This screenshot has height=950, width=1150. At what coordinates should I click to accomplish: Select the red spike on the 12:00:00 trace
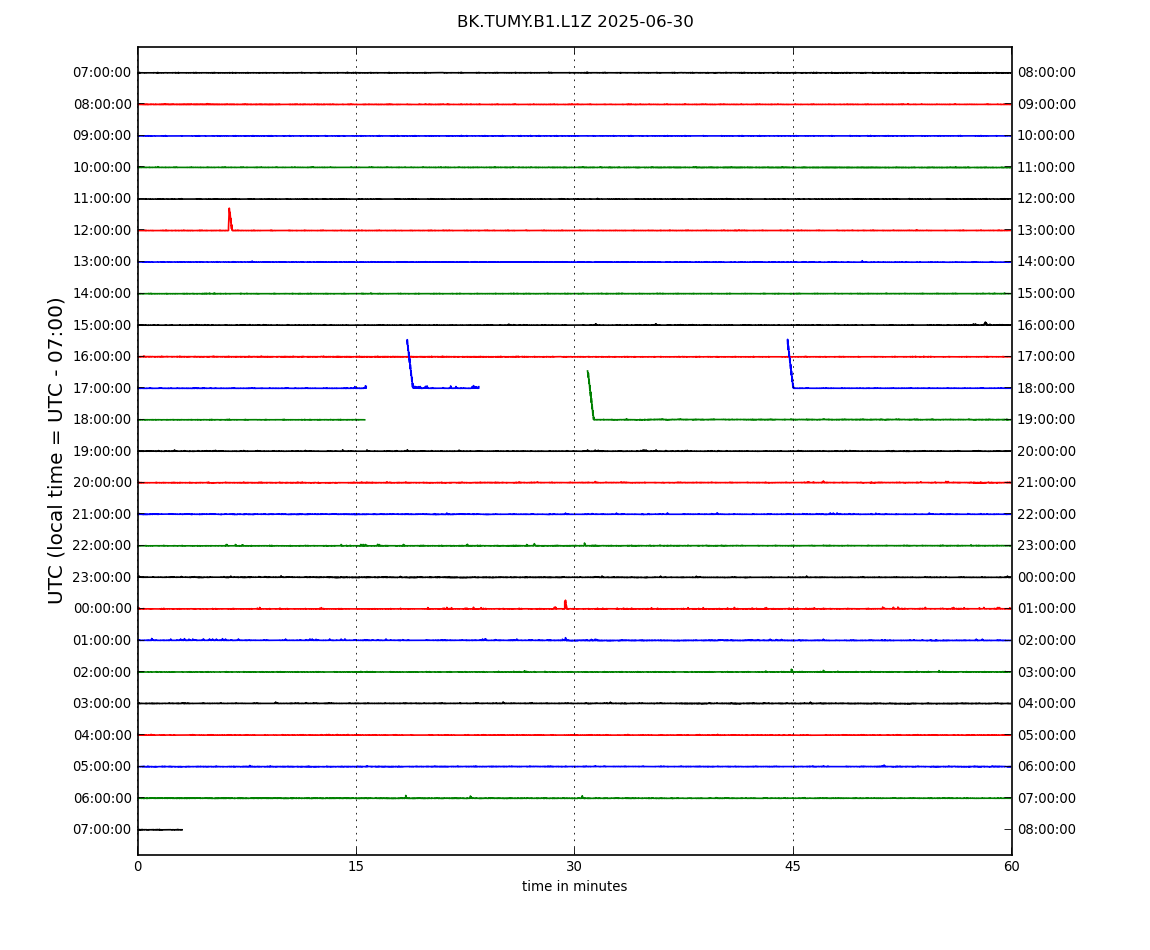click(x=230, y=219)
